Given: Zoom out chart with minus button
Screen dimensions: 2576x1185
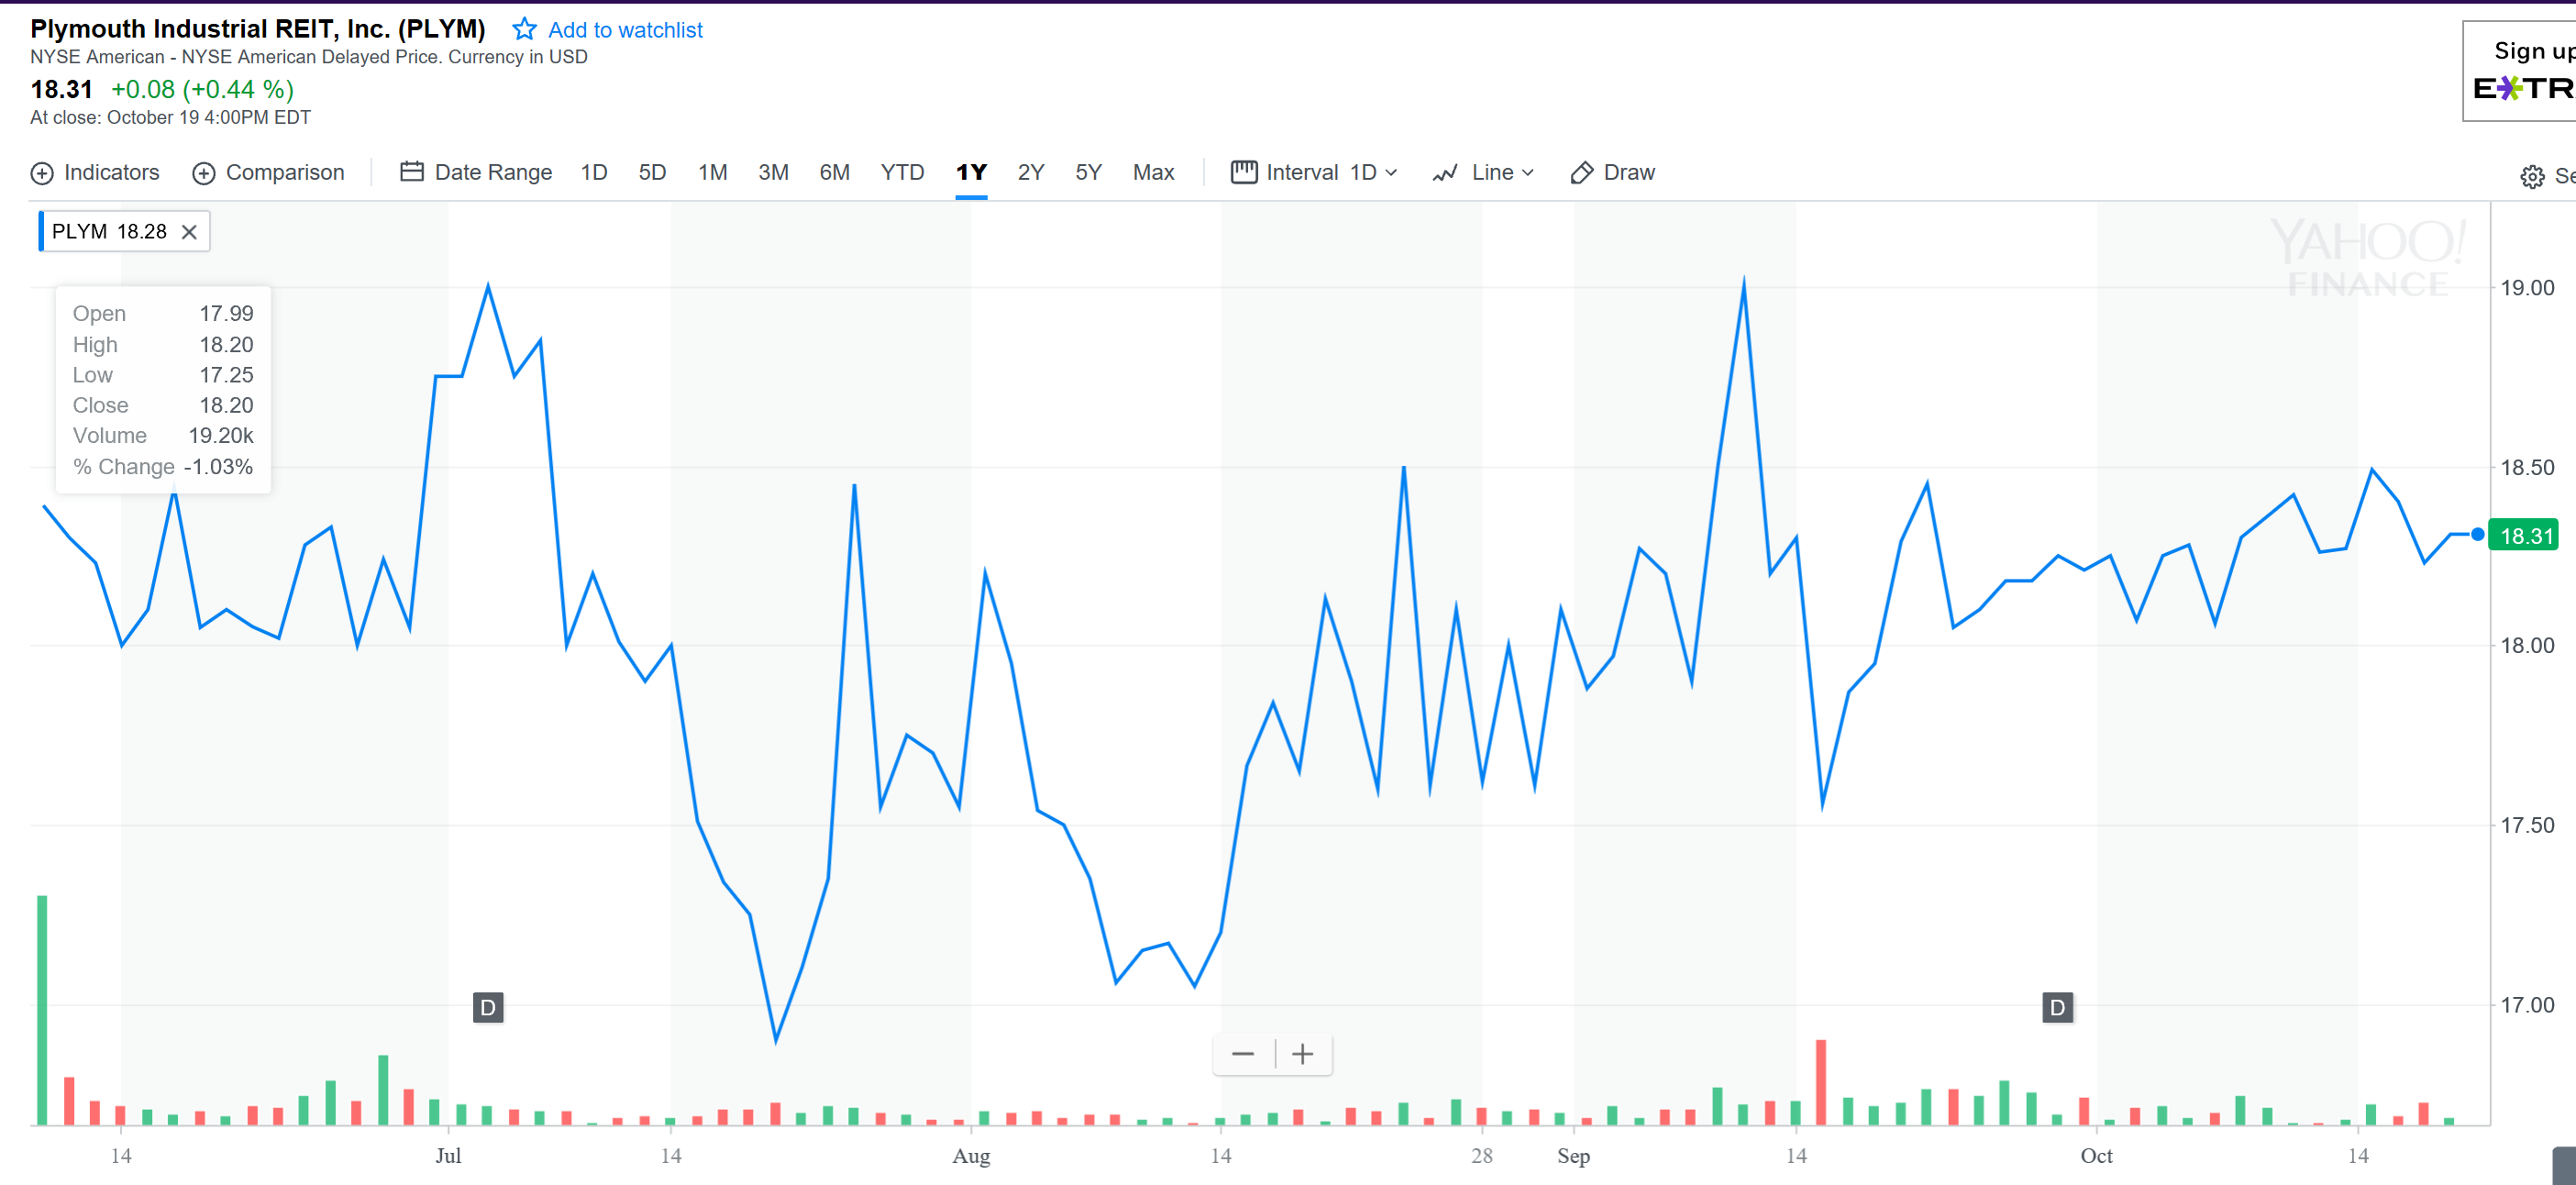Looking at the screenshot, I should (x=1243, y=1054).
